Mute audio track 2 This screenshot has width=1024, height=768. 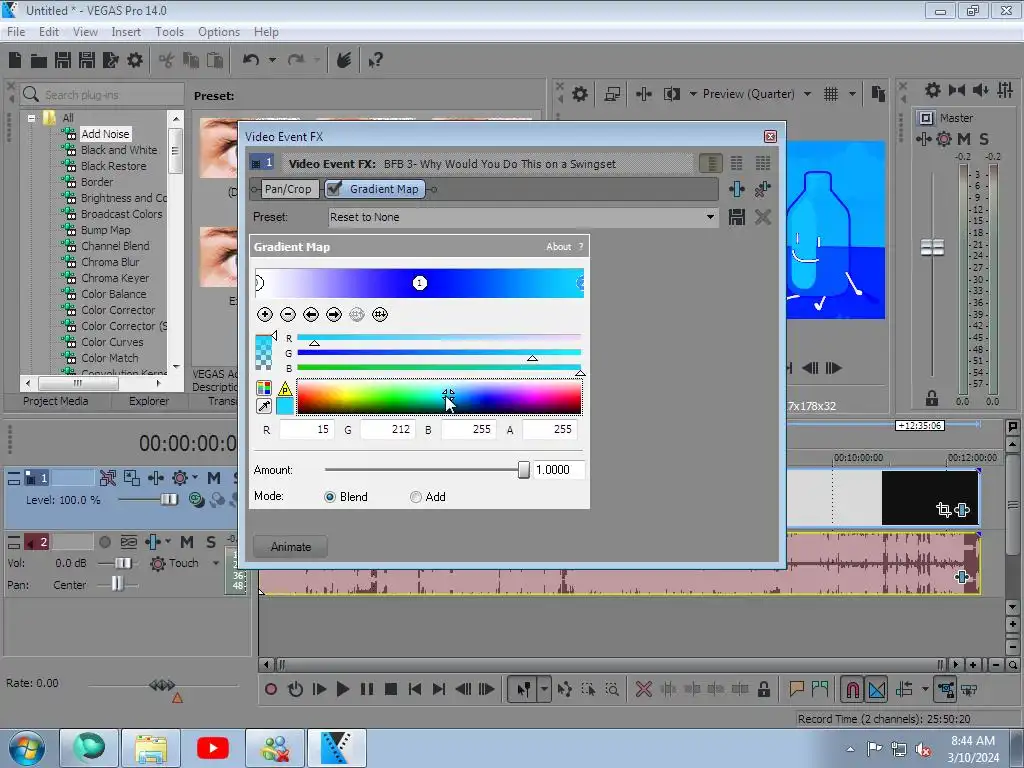(x=187, y=542)
